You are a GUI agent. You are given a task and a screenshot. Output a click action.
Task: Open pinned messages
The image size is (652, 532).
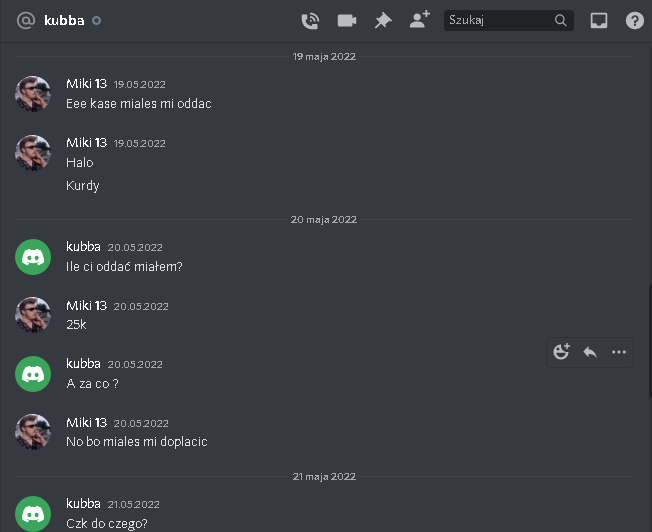383,20
